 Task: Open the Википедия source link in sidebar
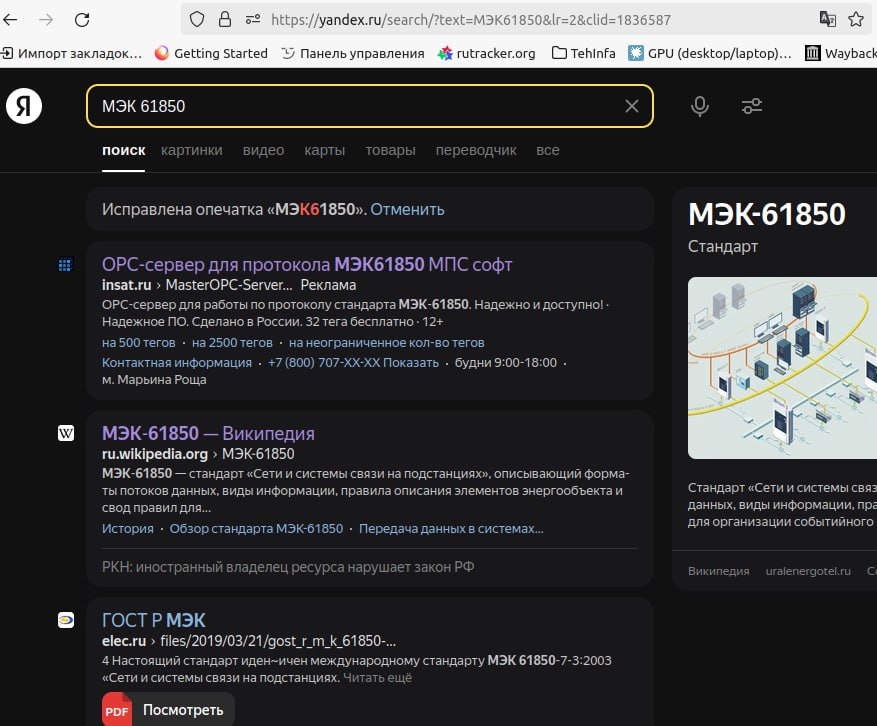(x=719, y=571)
